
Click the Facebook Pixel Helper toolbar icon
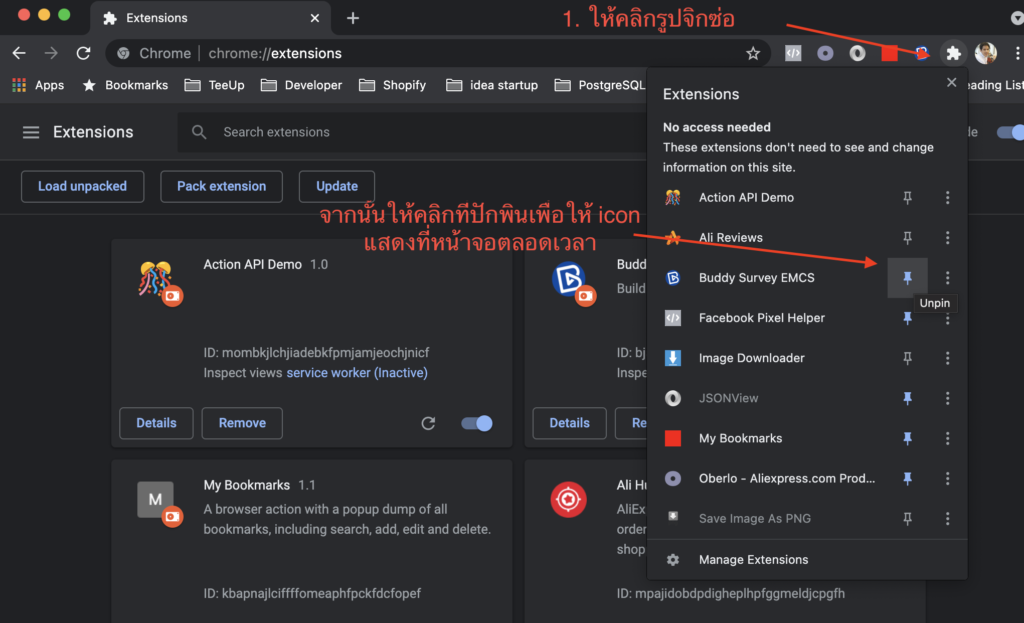point(793,53)
